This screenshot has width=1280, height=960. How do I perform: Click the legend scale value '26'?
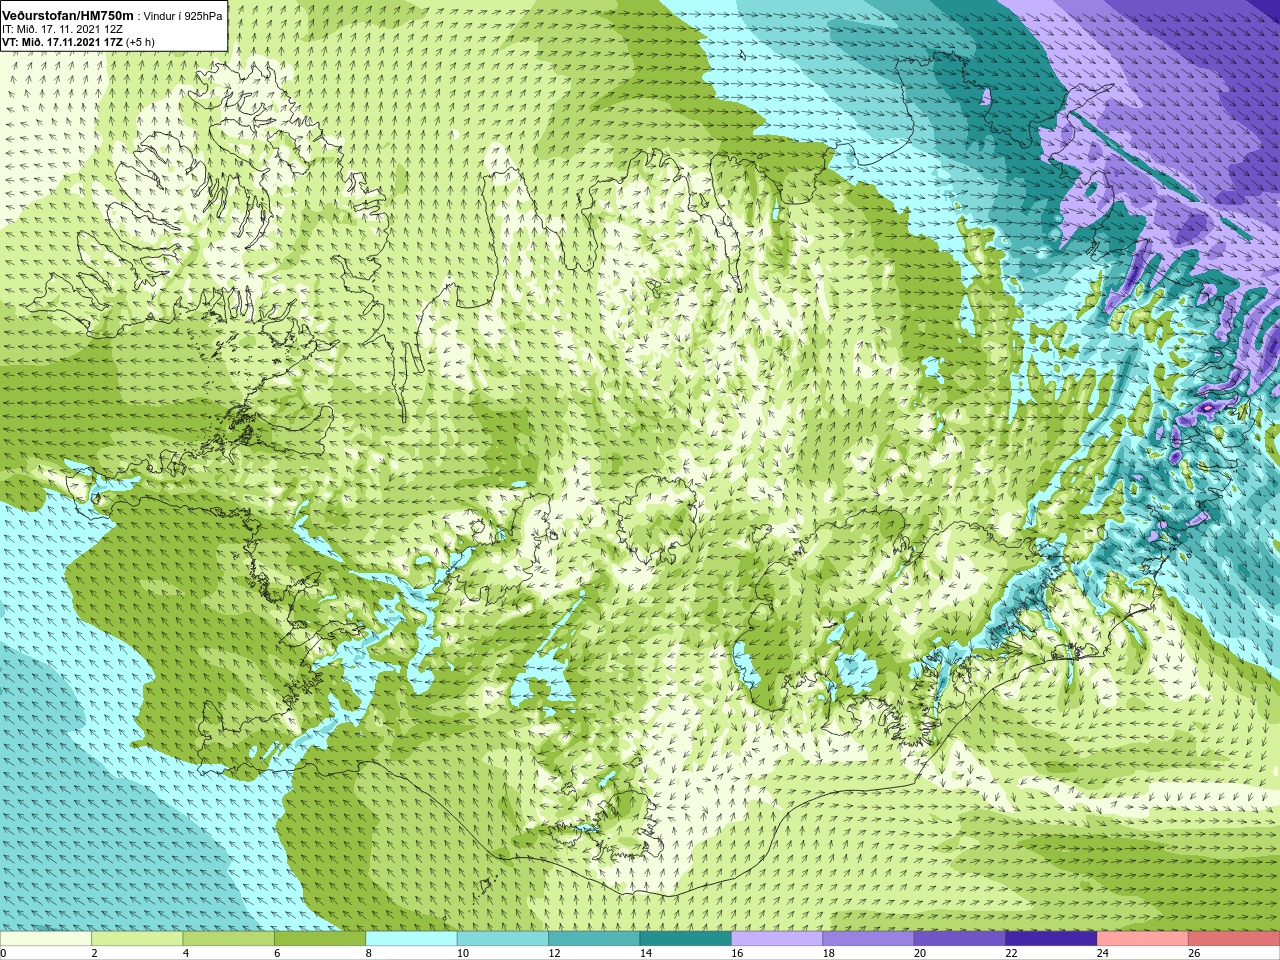pos(1194,953)
